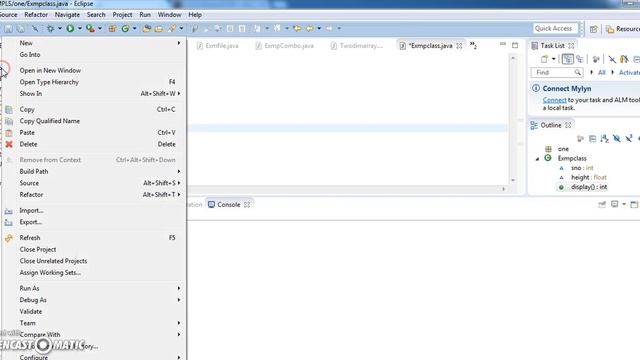Click the Last Edit Location arrow icon
Viewport: 640px width, 360px height.
[x=297, y=28]
